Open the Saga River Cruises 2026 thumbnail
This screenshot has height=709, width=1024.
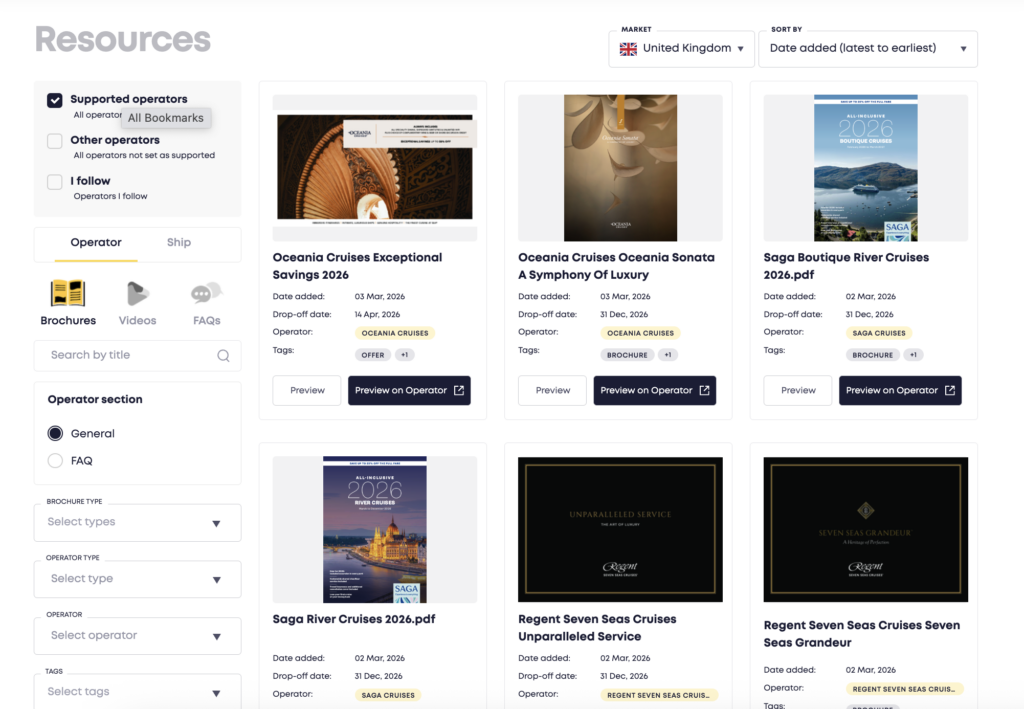click(x=375, y=529)
